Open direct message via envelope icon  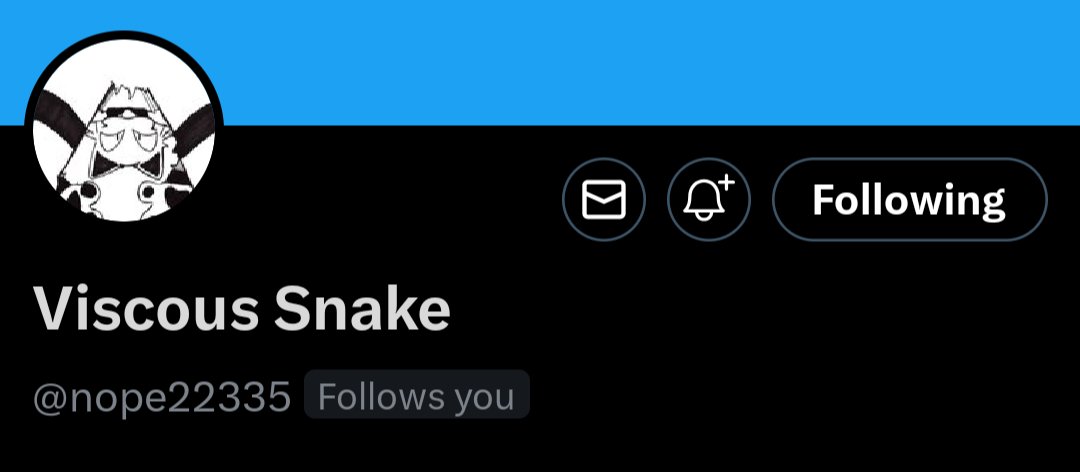pos(603,199)
